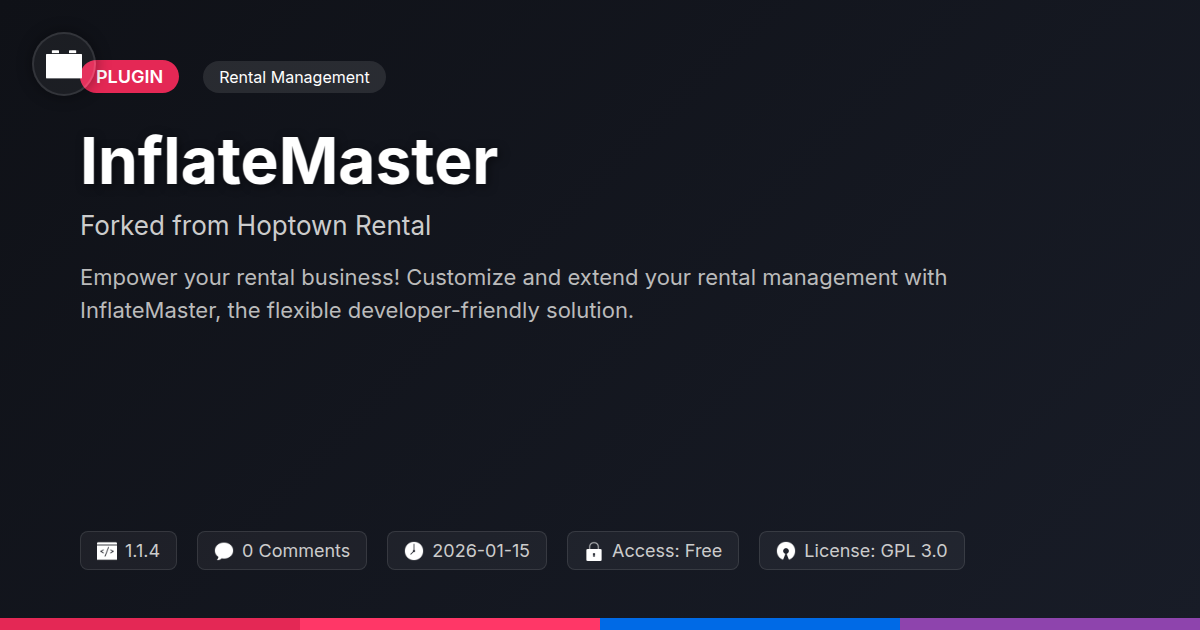Viewport: 1200px width, 630px height.
Task: Click the code version icon beside 1.1.4
Action: point(107,551)
